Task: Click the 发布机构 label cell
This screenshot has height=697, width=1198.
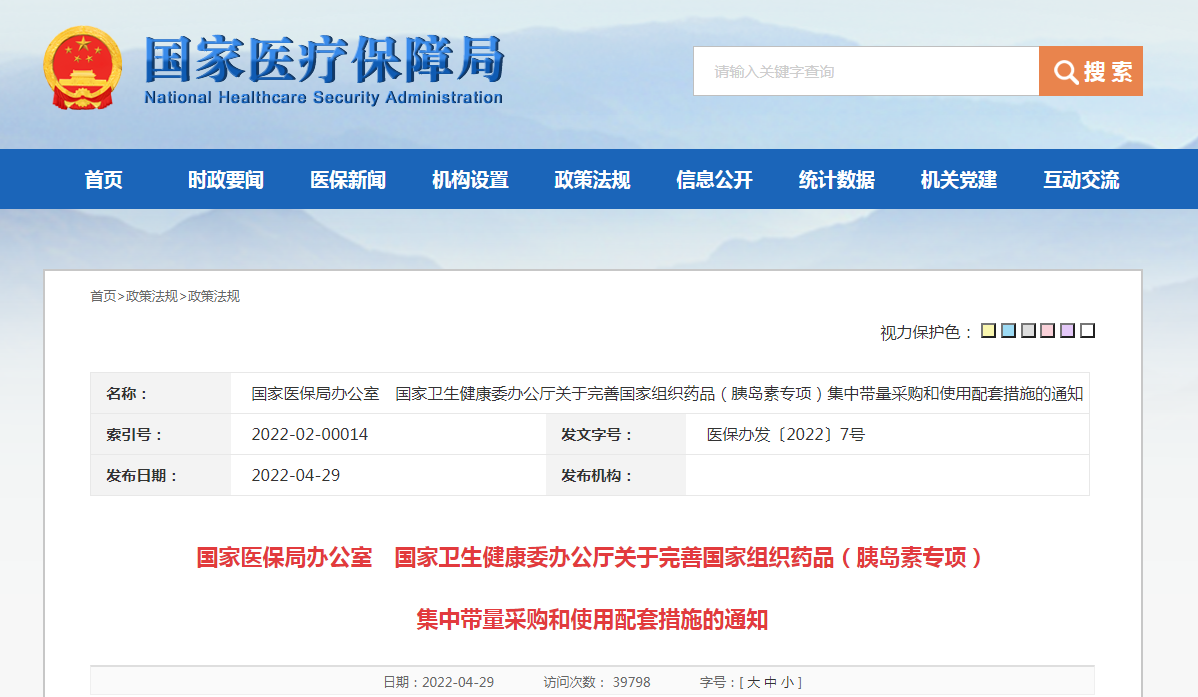Action: (616, 475)
